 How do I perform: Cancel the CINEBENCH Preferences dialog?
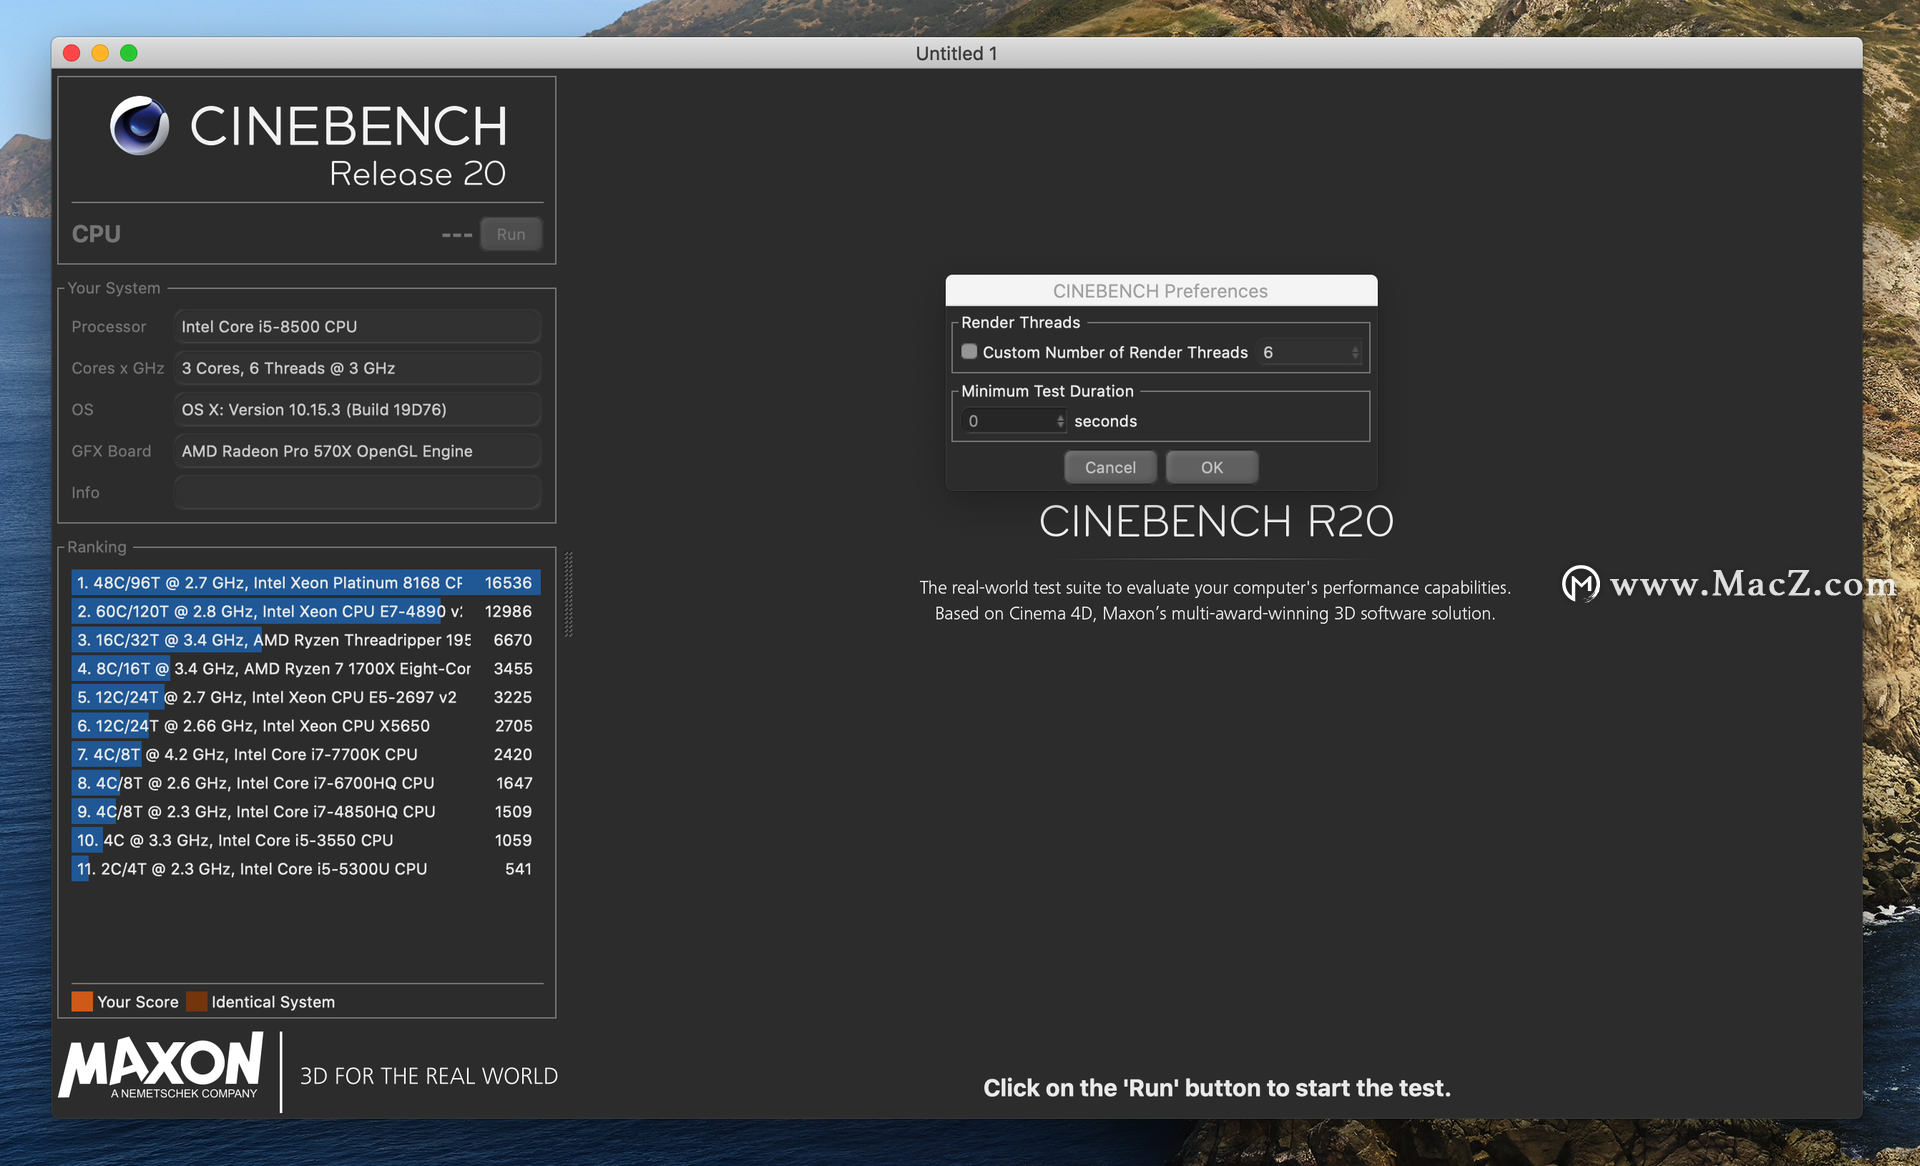point(1110,467)
